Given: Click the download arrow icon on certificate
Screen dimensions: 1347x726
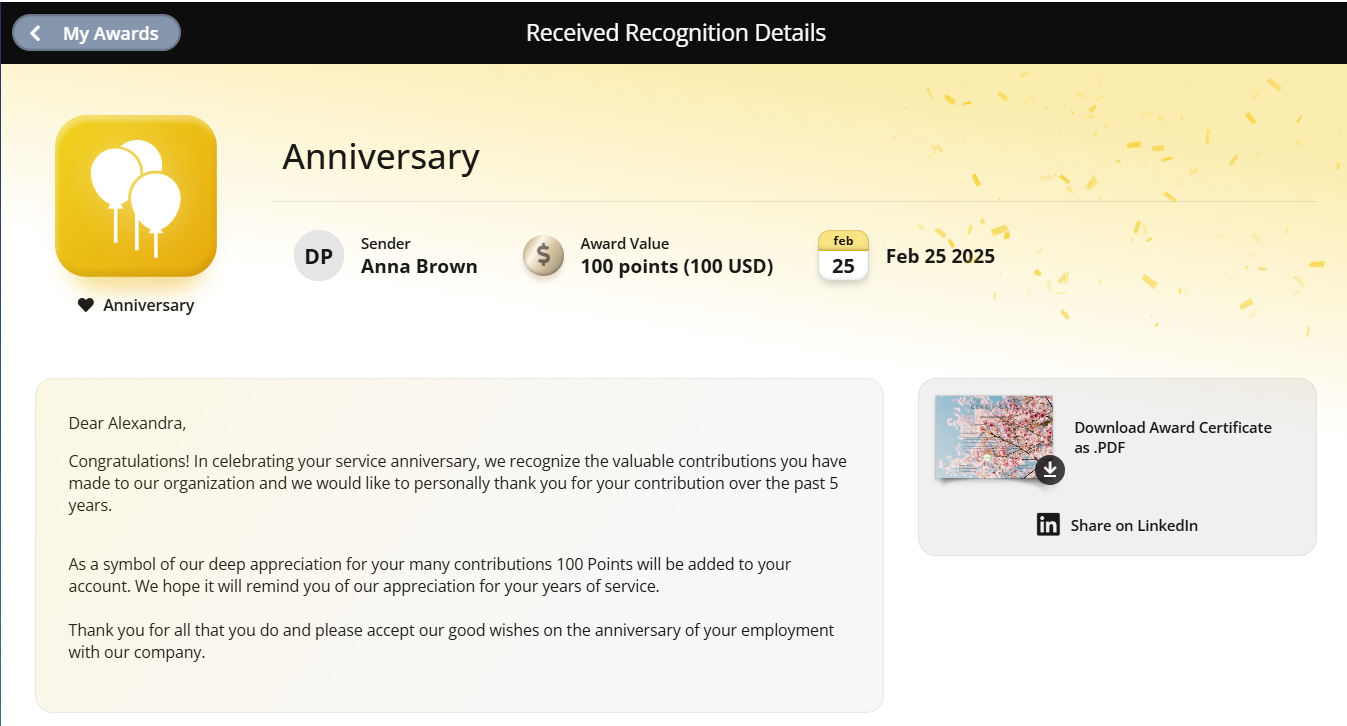Looking at the screenshot, I should click(1050, 470).
